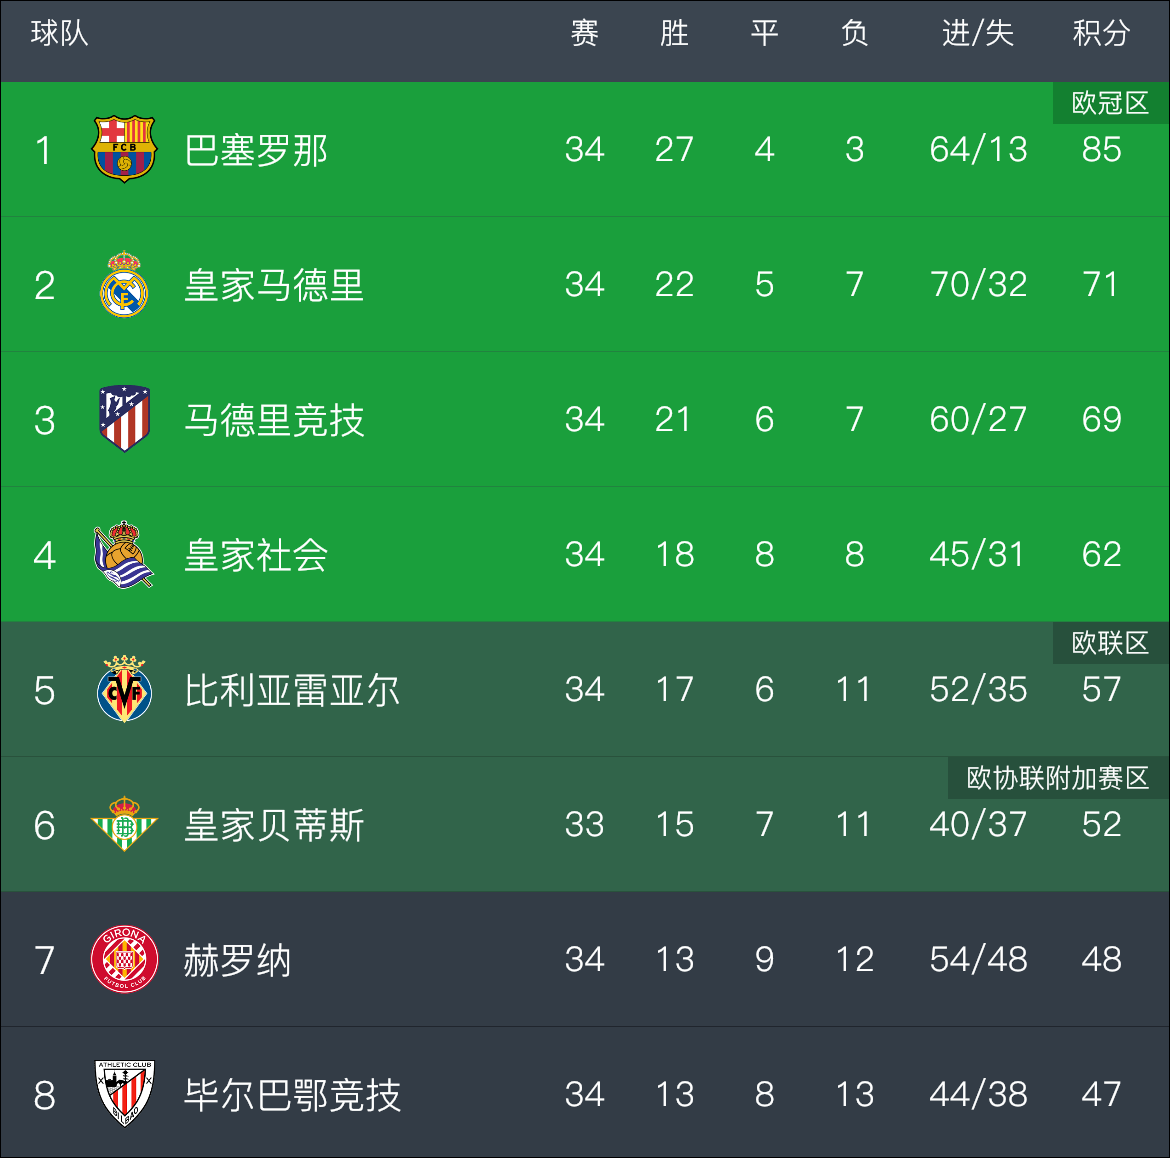Image resolution: width=1170 pixels, height=1158 pixels.
Task: Select Barcelona's 85 points value
Action: click(1101, 149)
